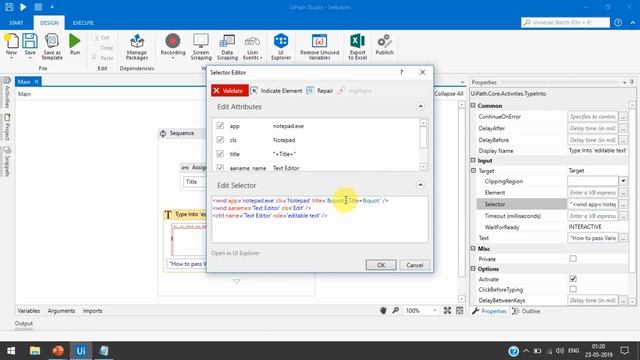This screenshot has height=360, width=640.
Task: Uncheck the aaname attribute checkbox
Action: click(220, 167)
